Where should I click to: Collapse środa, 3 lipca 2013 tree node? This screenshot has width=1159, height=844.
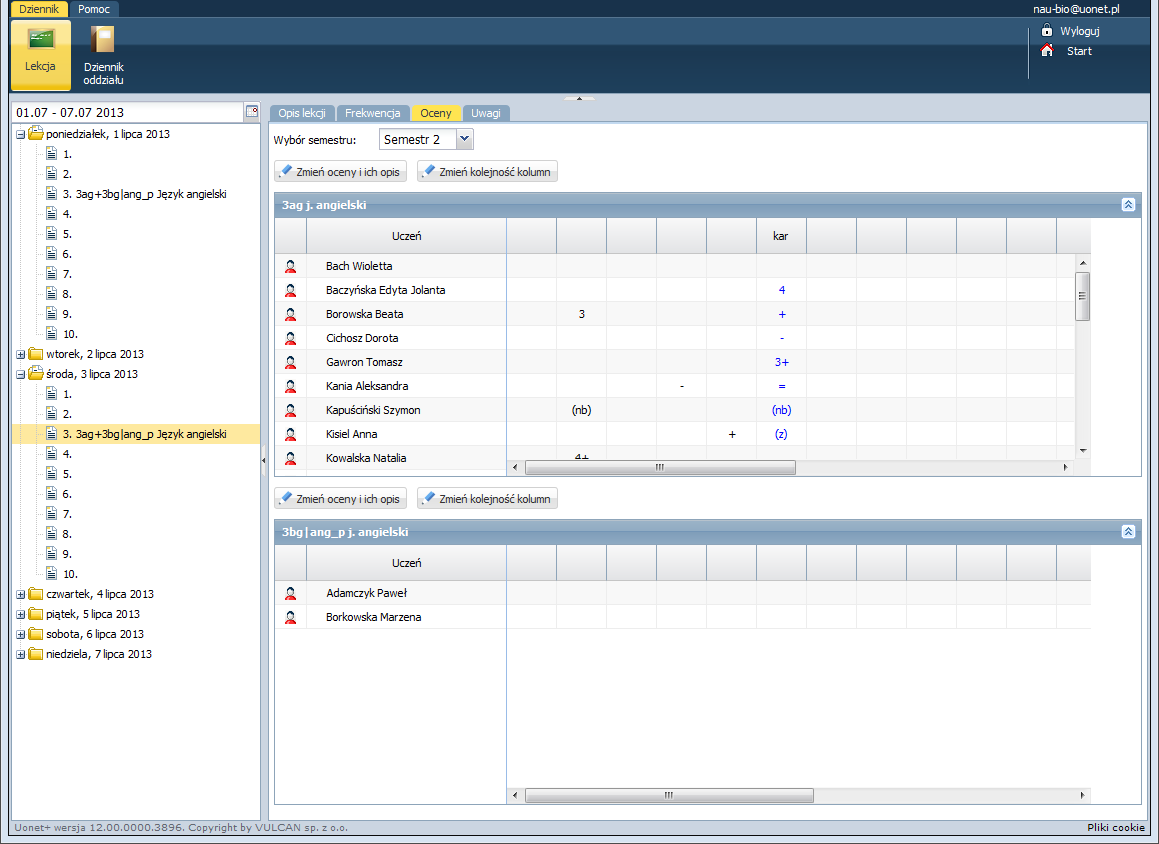(21, 375)
